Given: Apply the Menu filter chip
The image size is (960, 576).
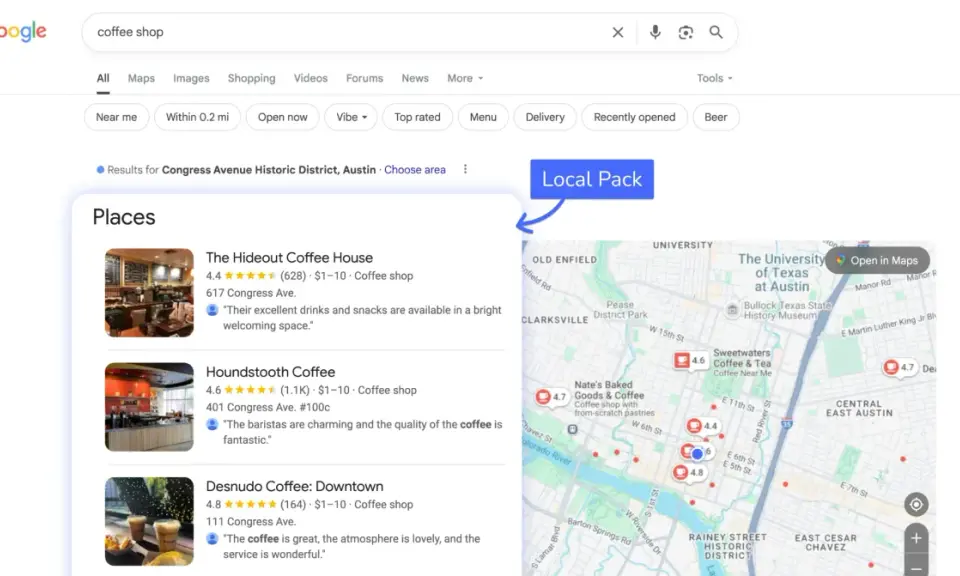Looking at the screenshot, I should (483, 117).
